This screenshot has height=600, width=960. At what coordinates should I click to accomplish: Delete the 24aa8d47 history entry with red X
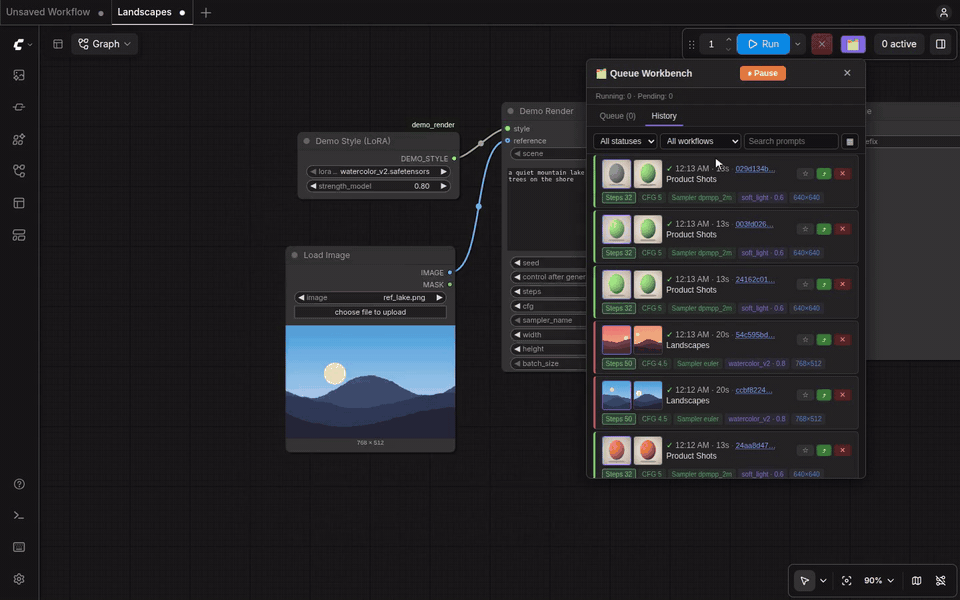pyautogui.click(x=842, y=450)
